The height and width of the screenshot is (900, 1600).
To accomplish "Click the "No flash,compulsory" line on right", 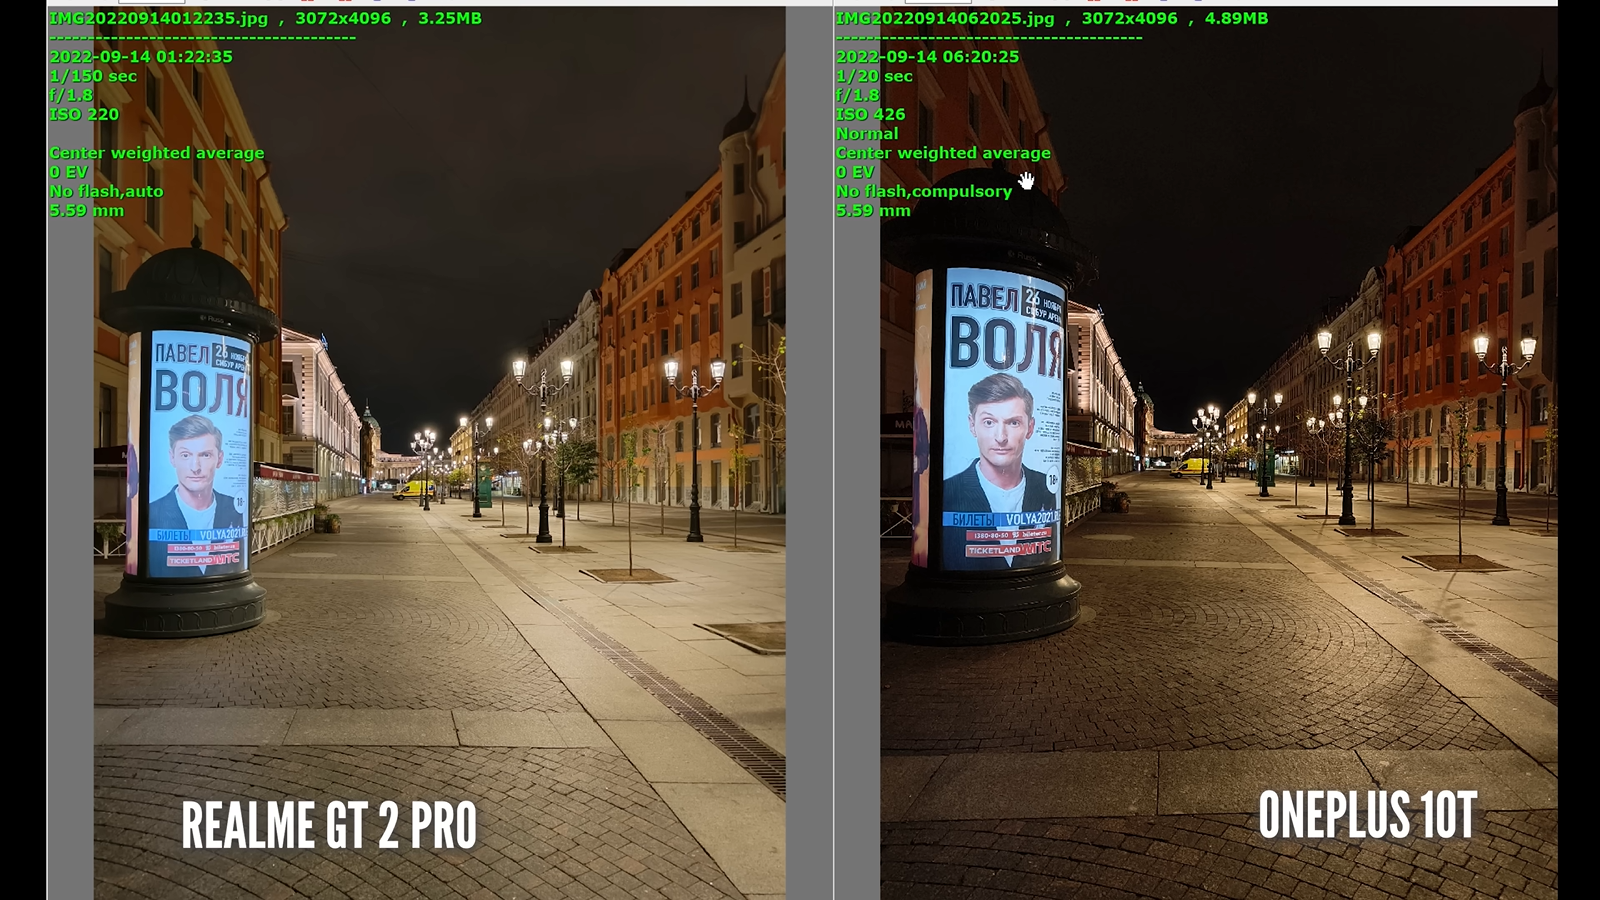I will coord(923,191).
